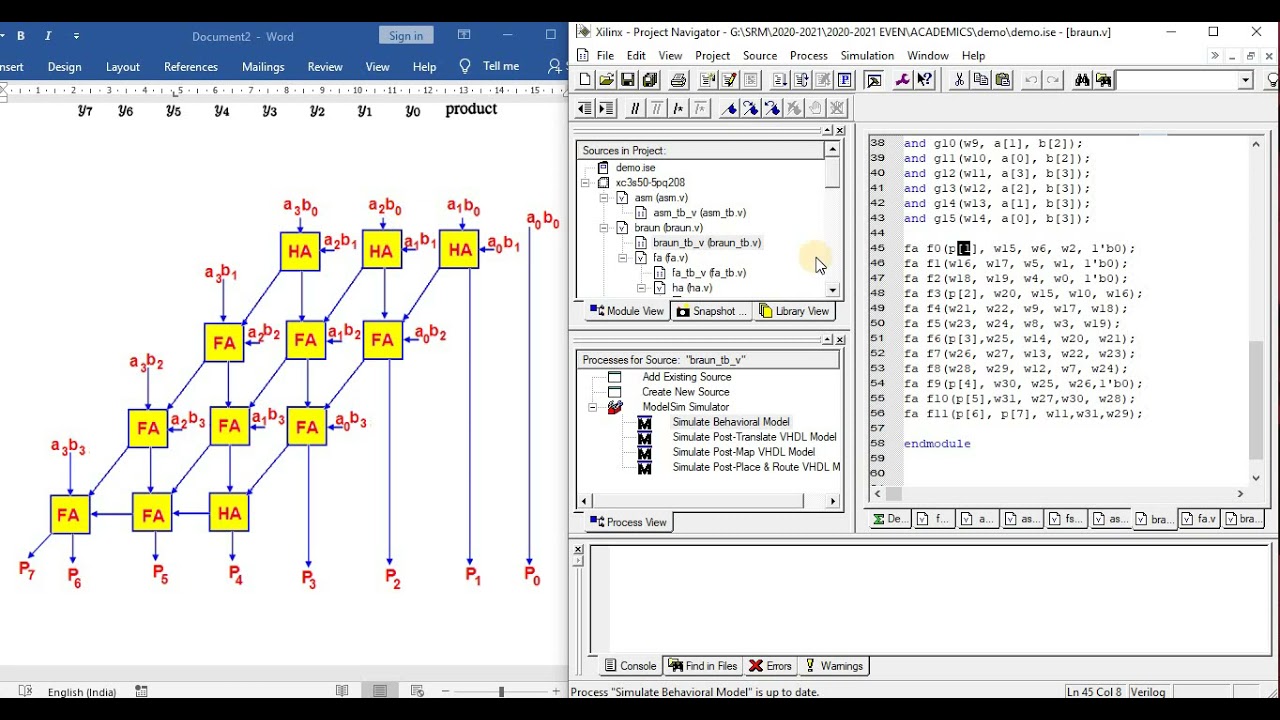Close the Sources in Project panel

coord(840,131)
